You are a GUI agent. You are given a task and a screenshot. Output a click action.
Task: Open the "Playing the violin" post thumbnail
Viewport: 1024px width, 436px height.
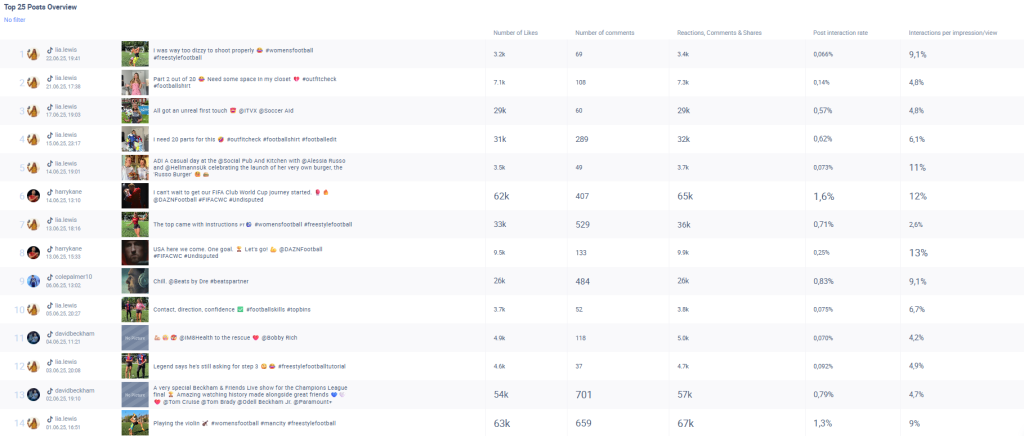tap(135, 423)
